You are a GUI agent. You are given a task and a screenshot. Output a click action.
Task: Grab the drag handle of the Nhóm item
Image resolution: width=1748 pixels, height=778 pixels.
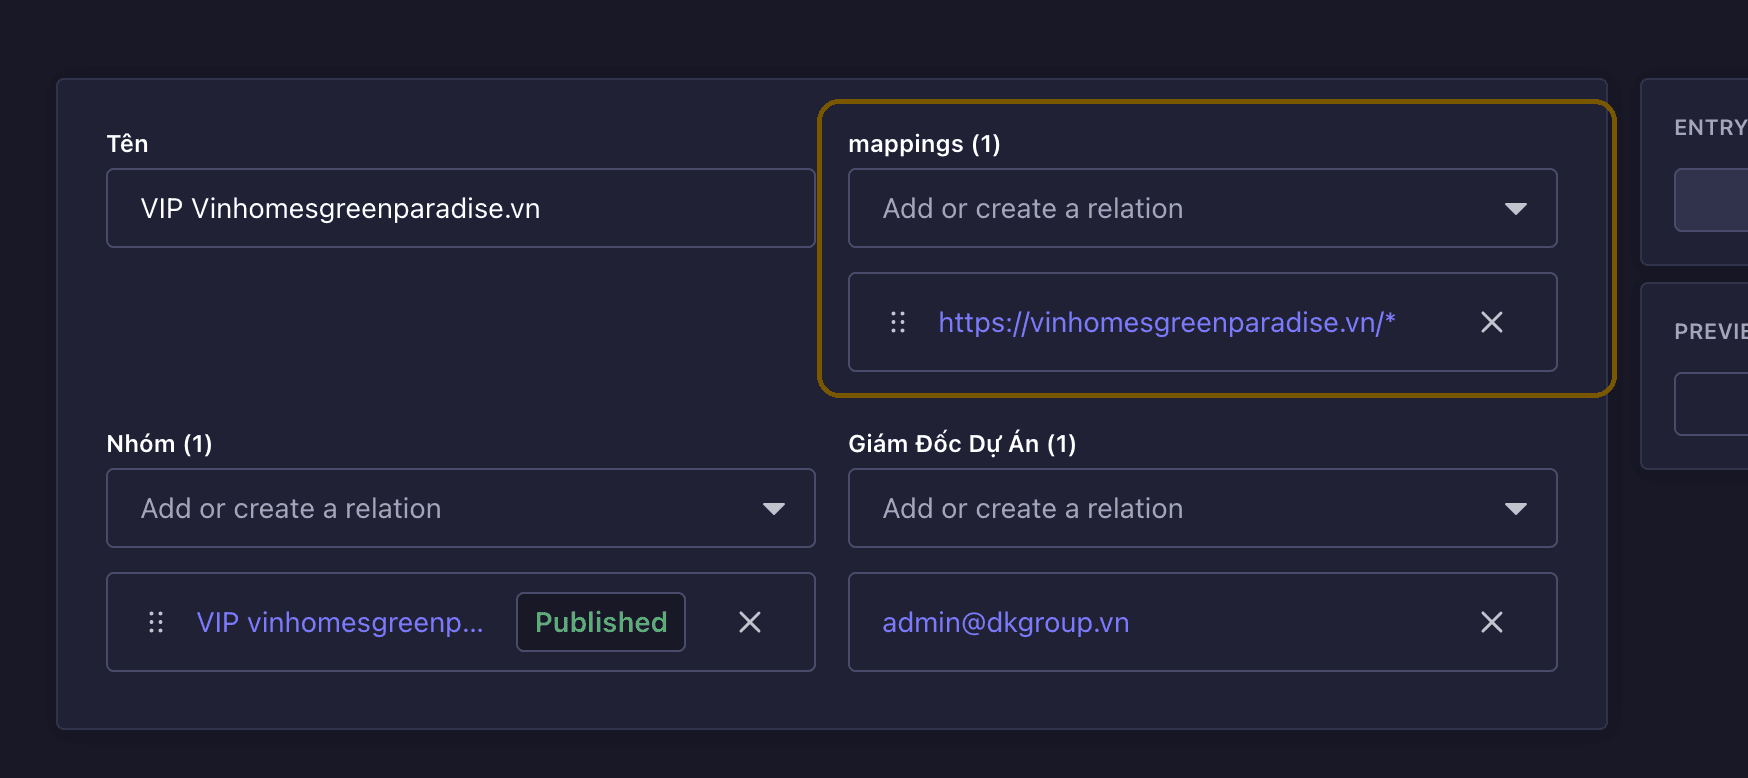click(156, 622)
